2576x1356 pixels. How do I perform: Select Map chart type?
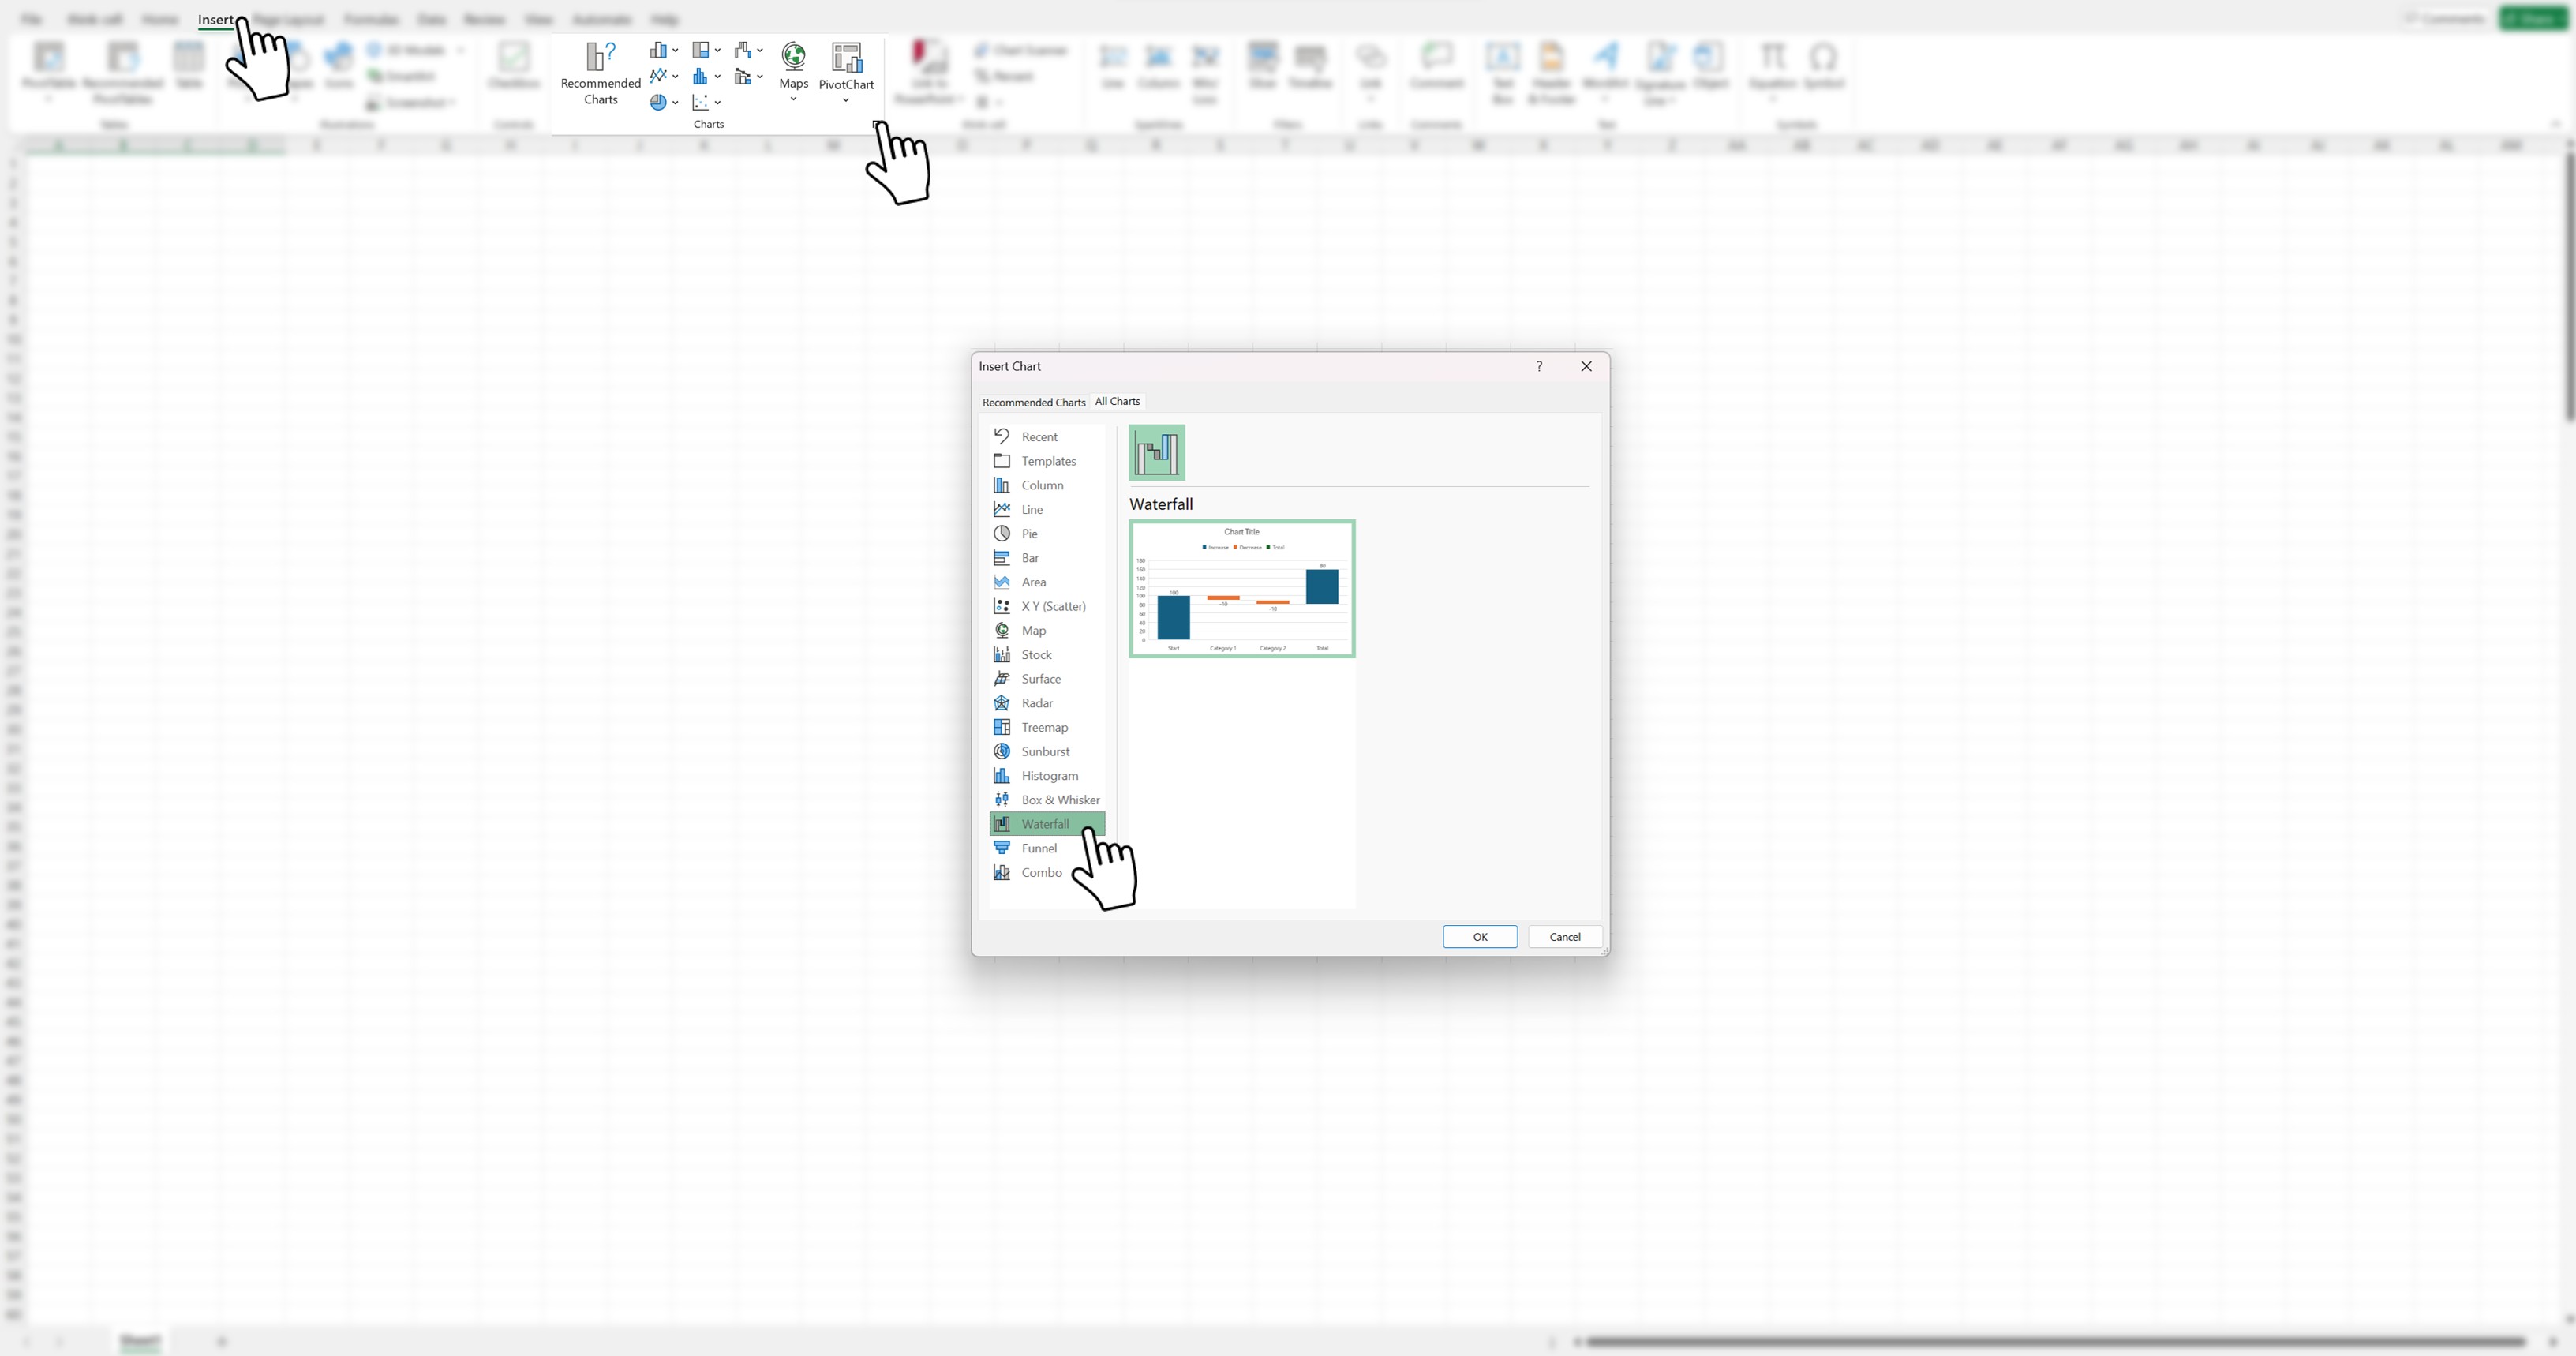point(1047,630)
